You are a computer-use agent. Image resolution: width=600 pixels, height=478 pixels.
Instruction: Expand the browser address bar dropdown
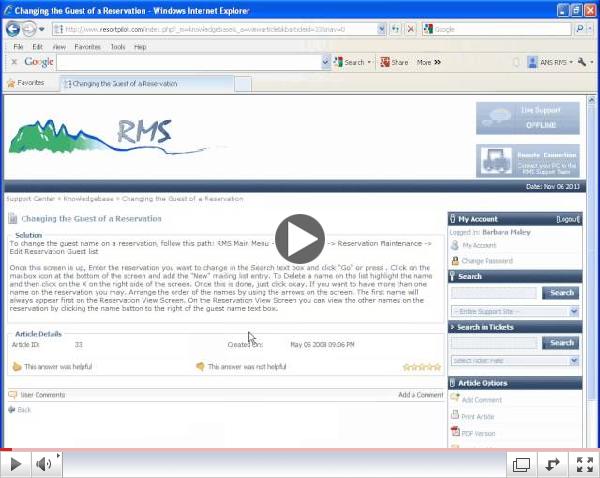(x=382, y=29)
